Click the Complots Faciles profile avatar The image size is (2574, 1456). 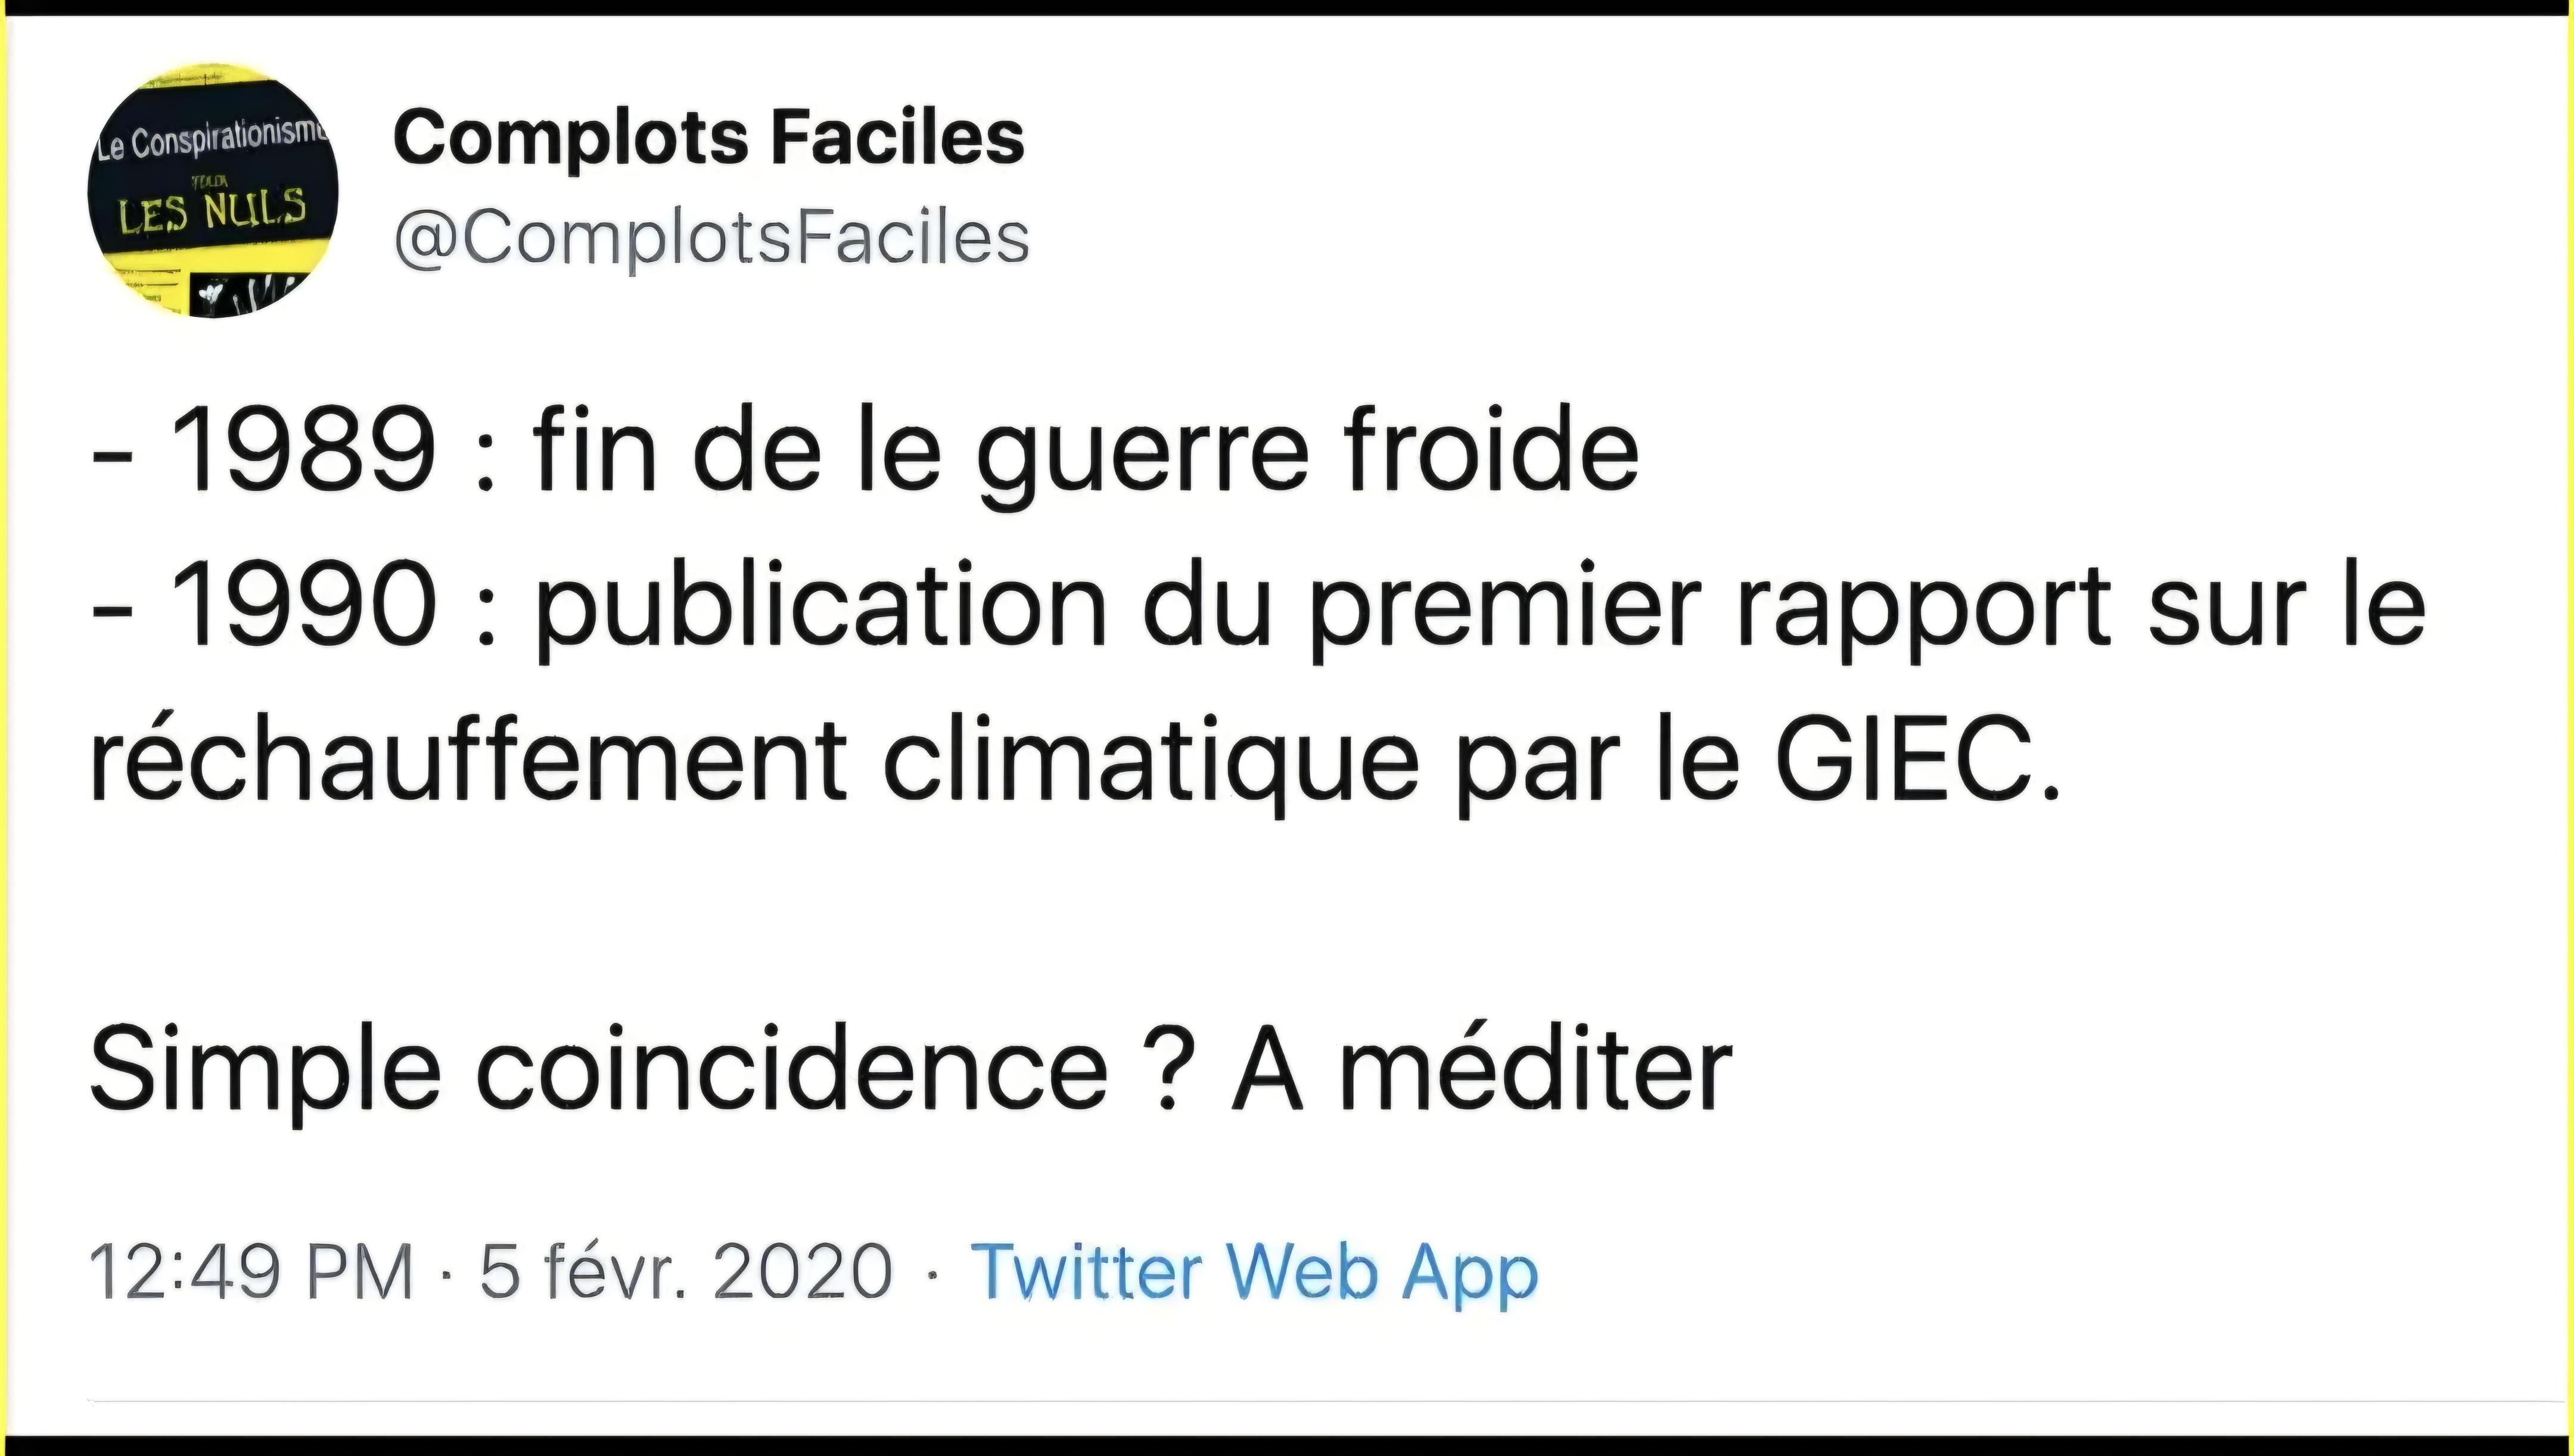[x=213, y=190]
